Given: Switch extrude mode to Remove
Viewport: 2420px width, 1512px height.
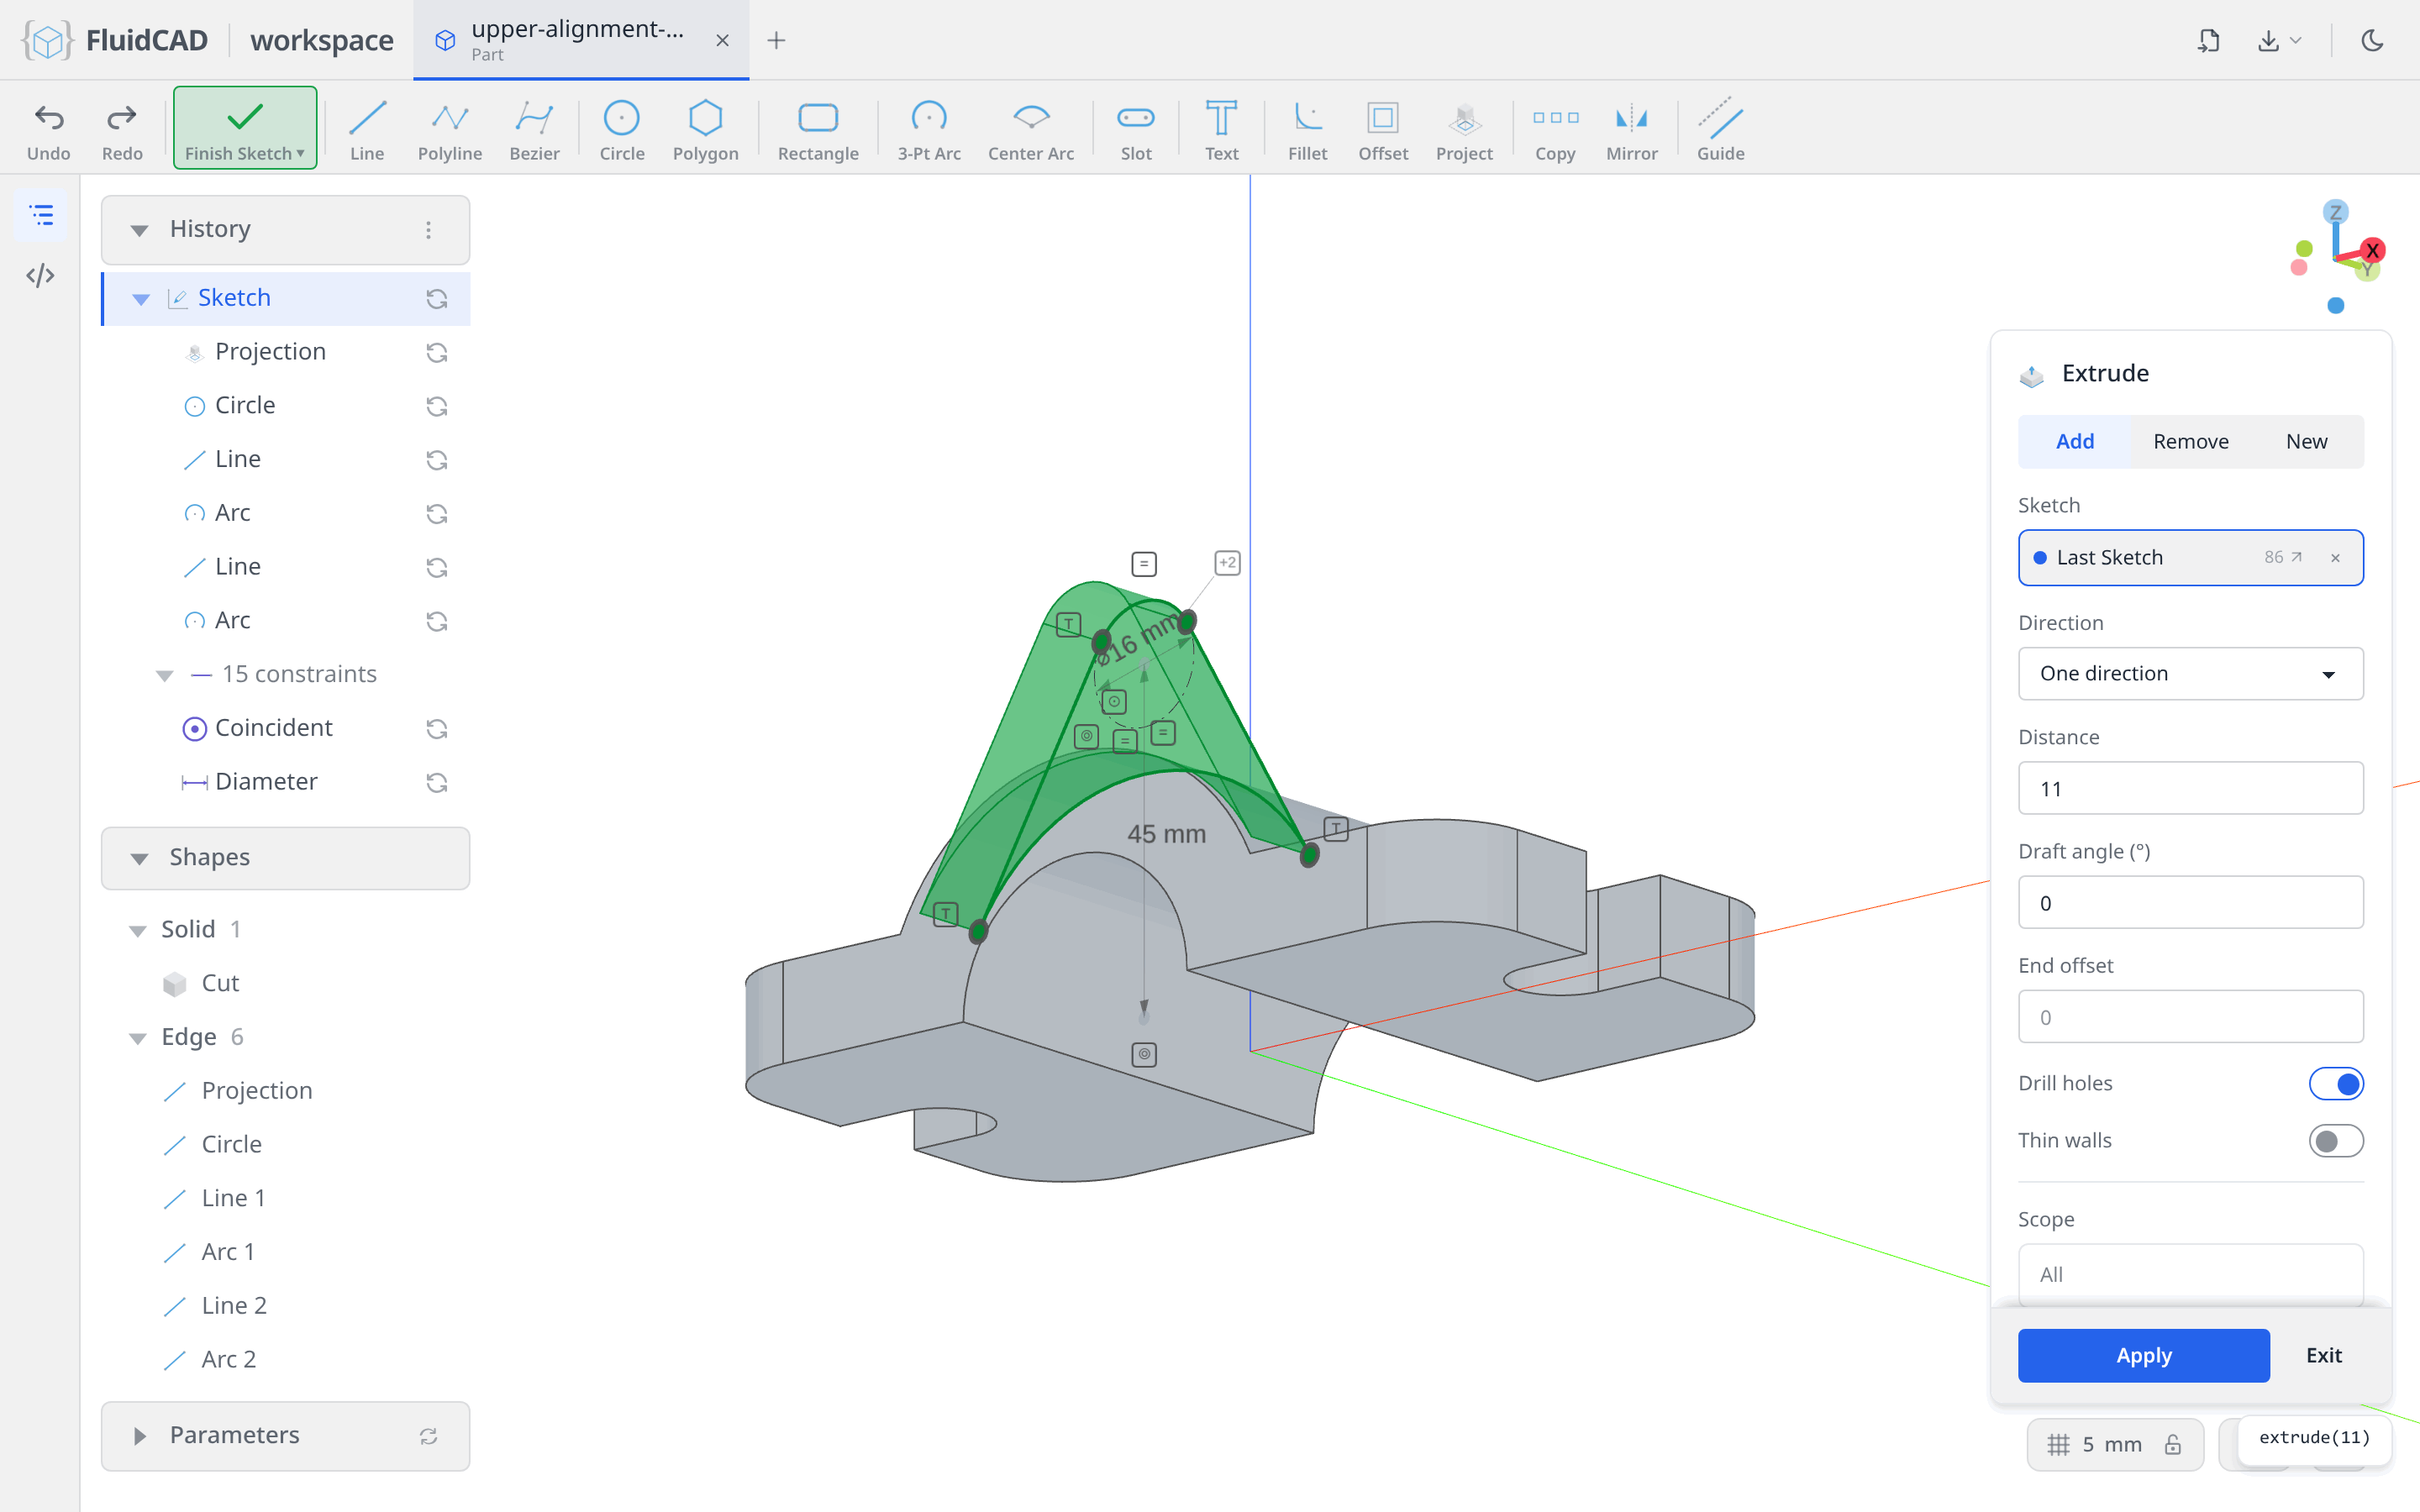Looking at the screenshot, I should (2190, 441).
